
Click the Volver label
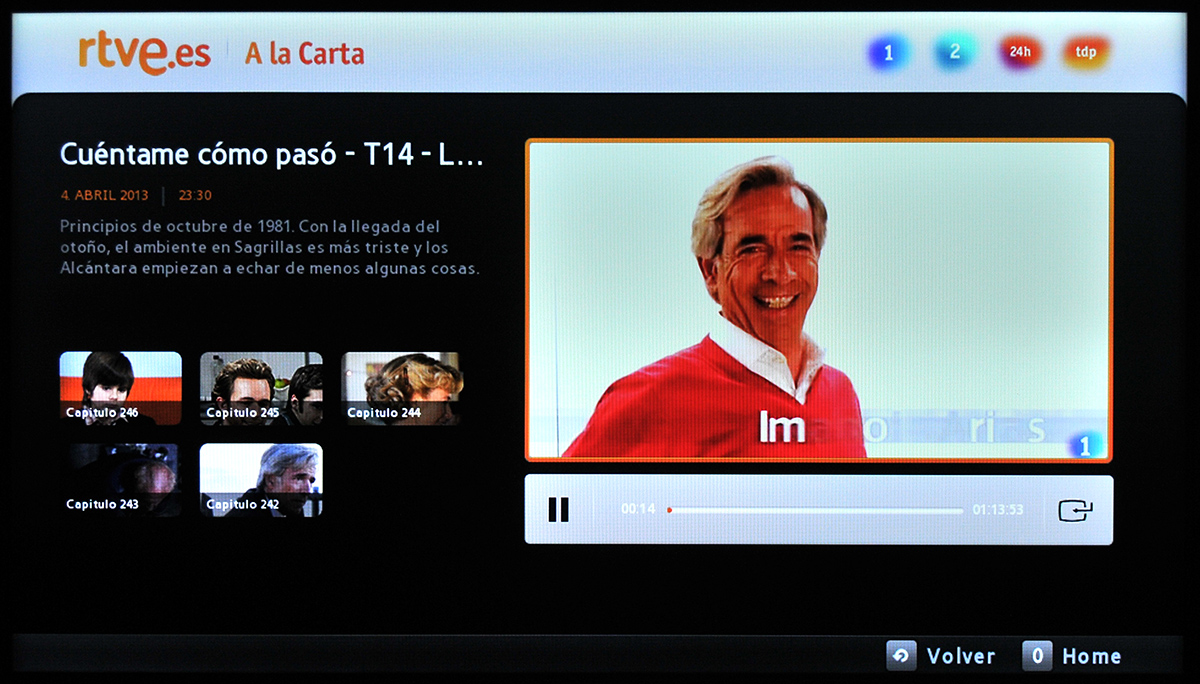(960, 657)
